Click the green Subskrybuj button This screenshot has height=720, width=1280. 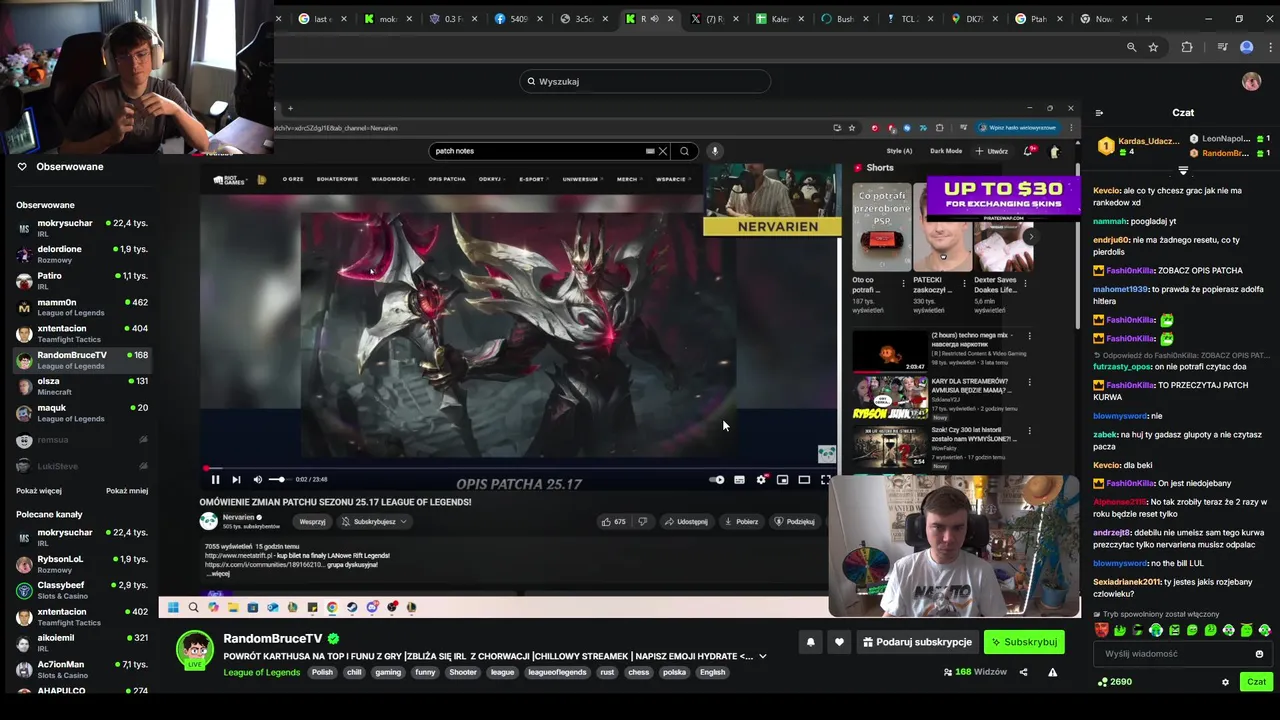pyautogui.click(x=1024, y=642)
